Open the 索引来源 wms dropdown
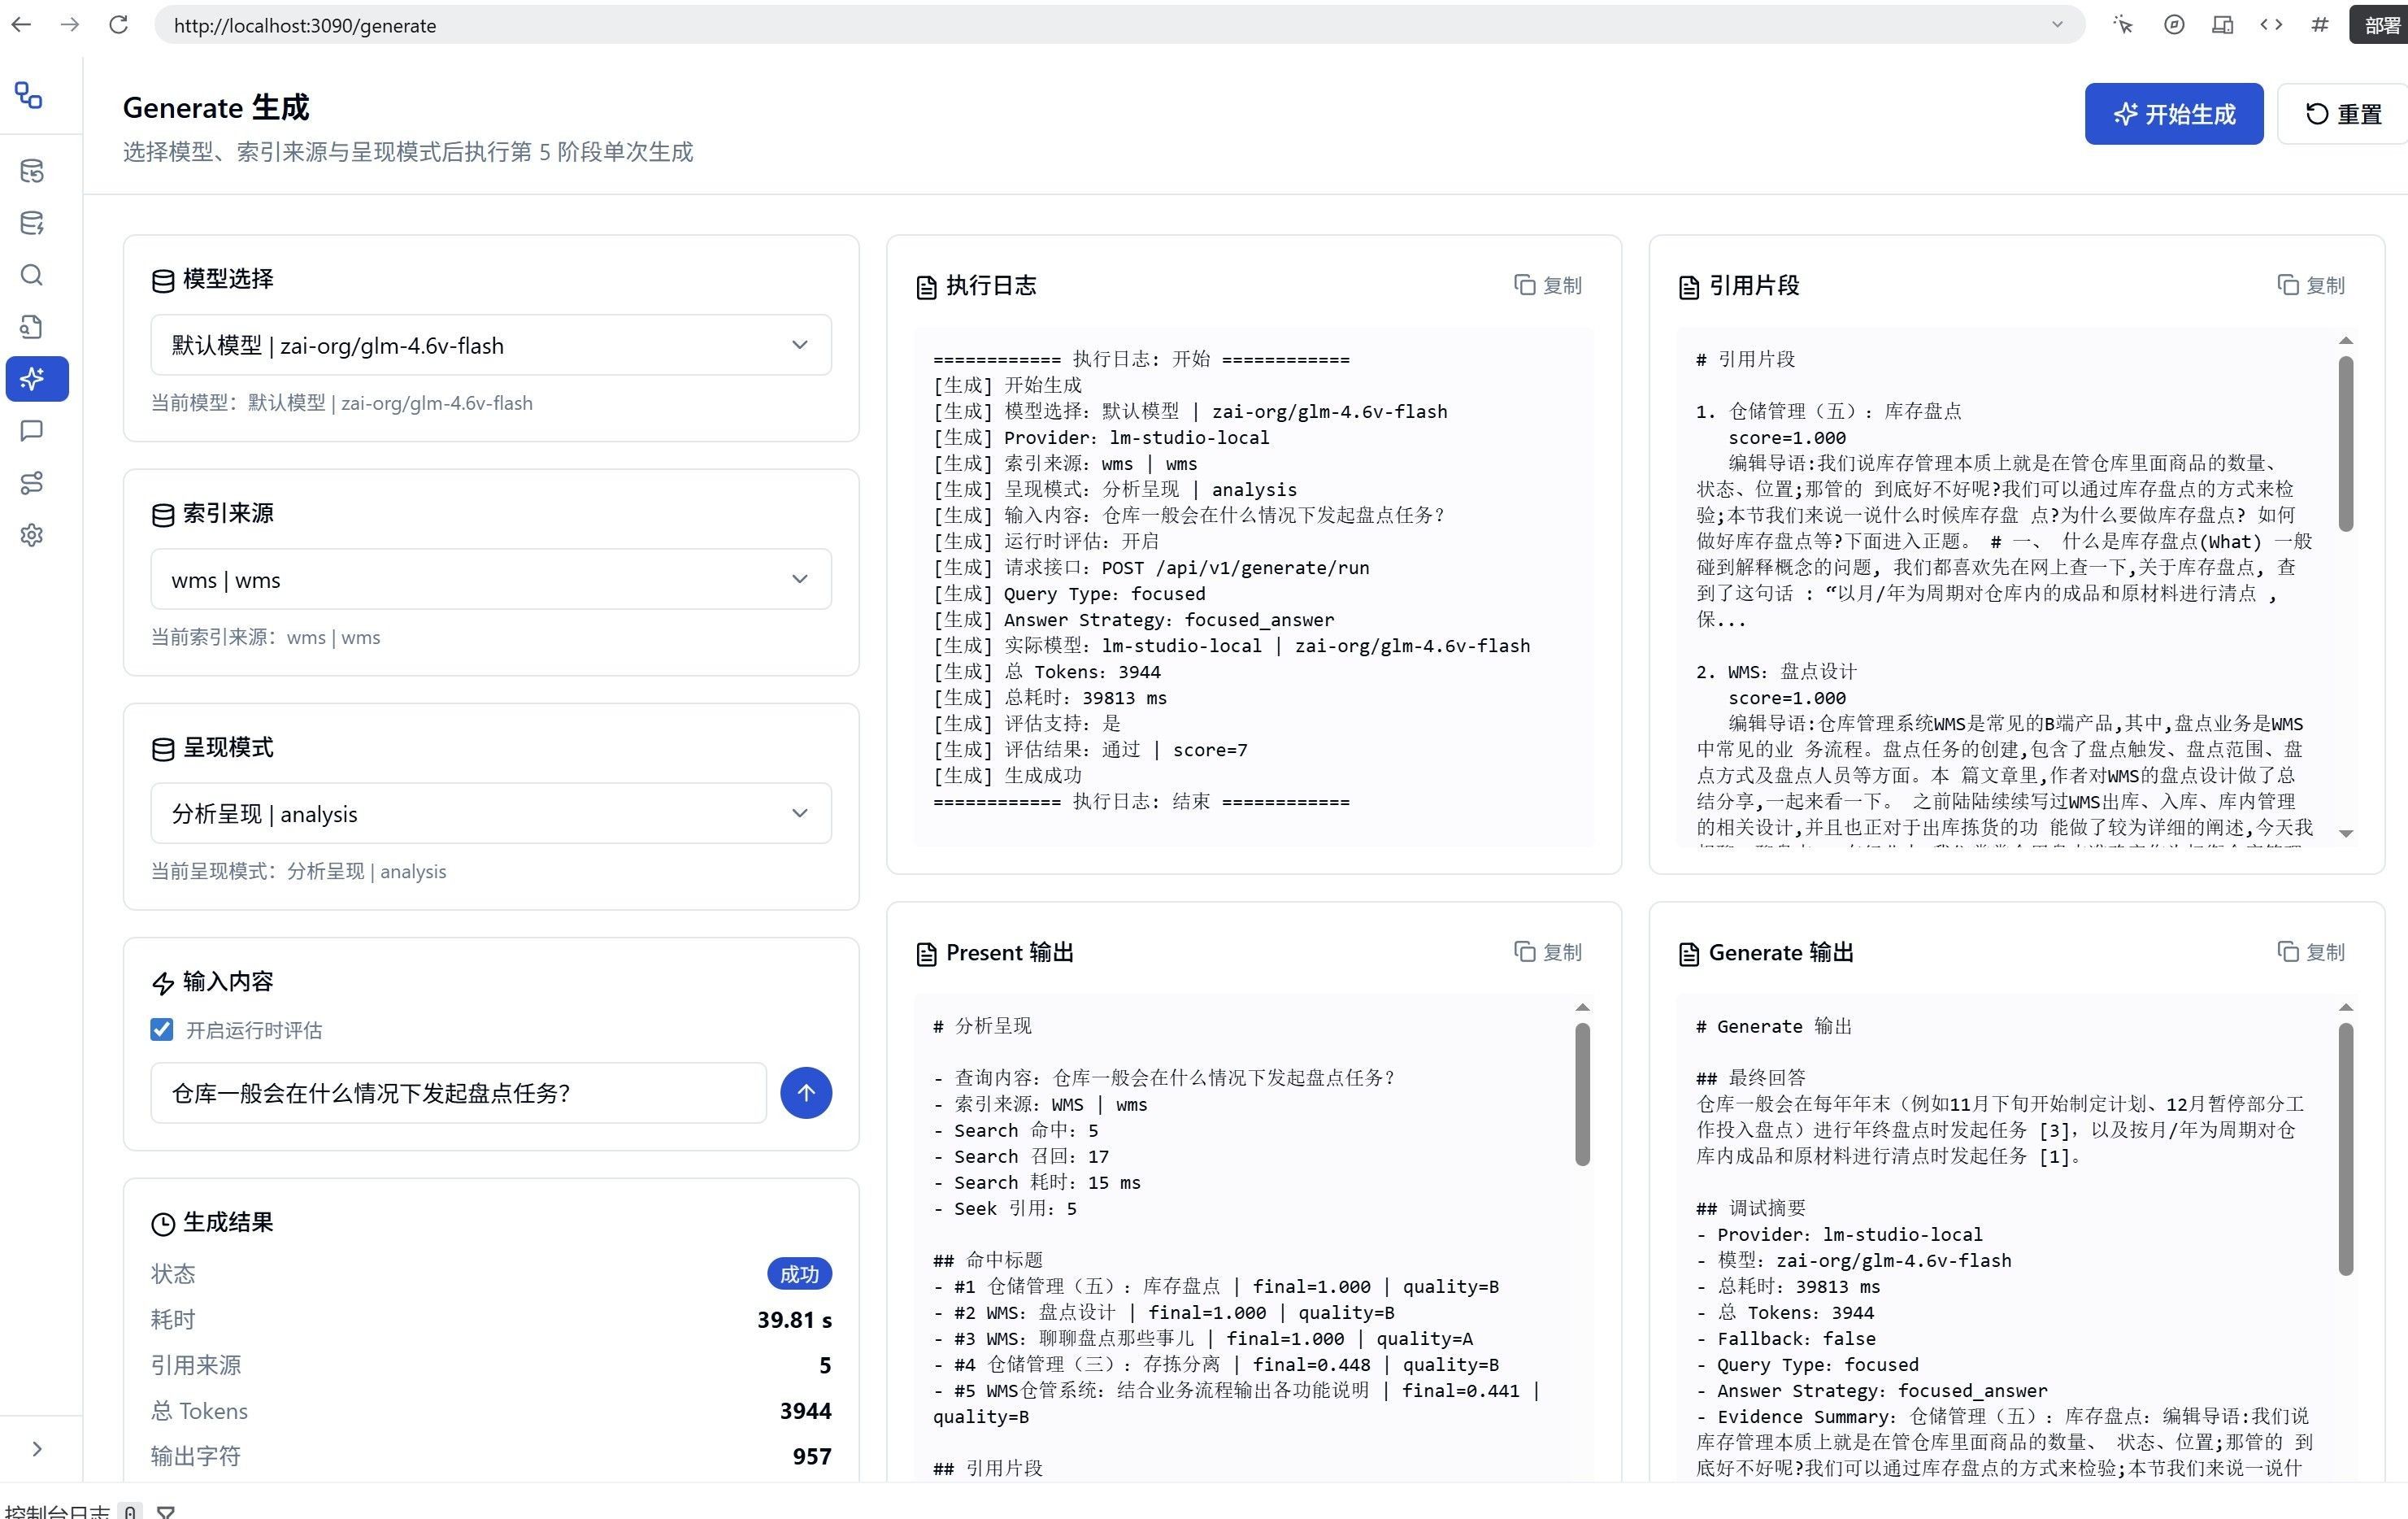Image resolution: width=2408 pixels, height=1519 pixels. (x=491, y=579)
